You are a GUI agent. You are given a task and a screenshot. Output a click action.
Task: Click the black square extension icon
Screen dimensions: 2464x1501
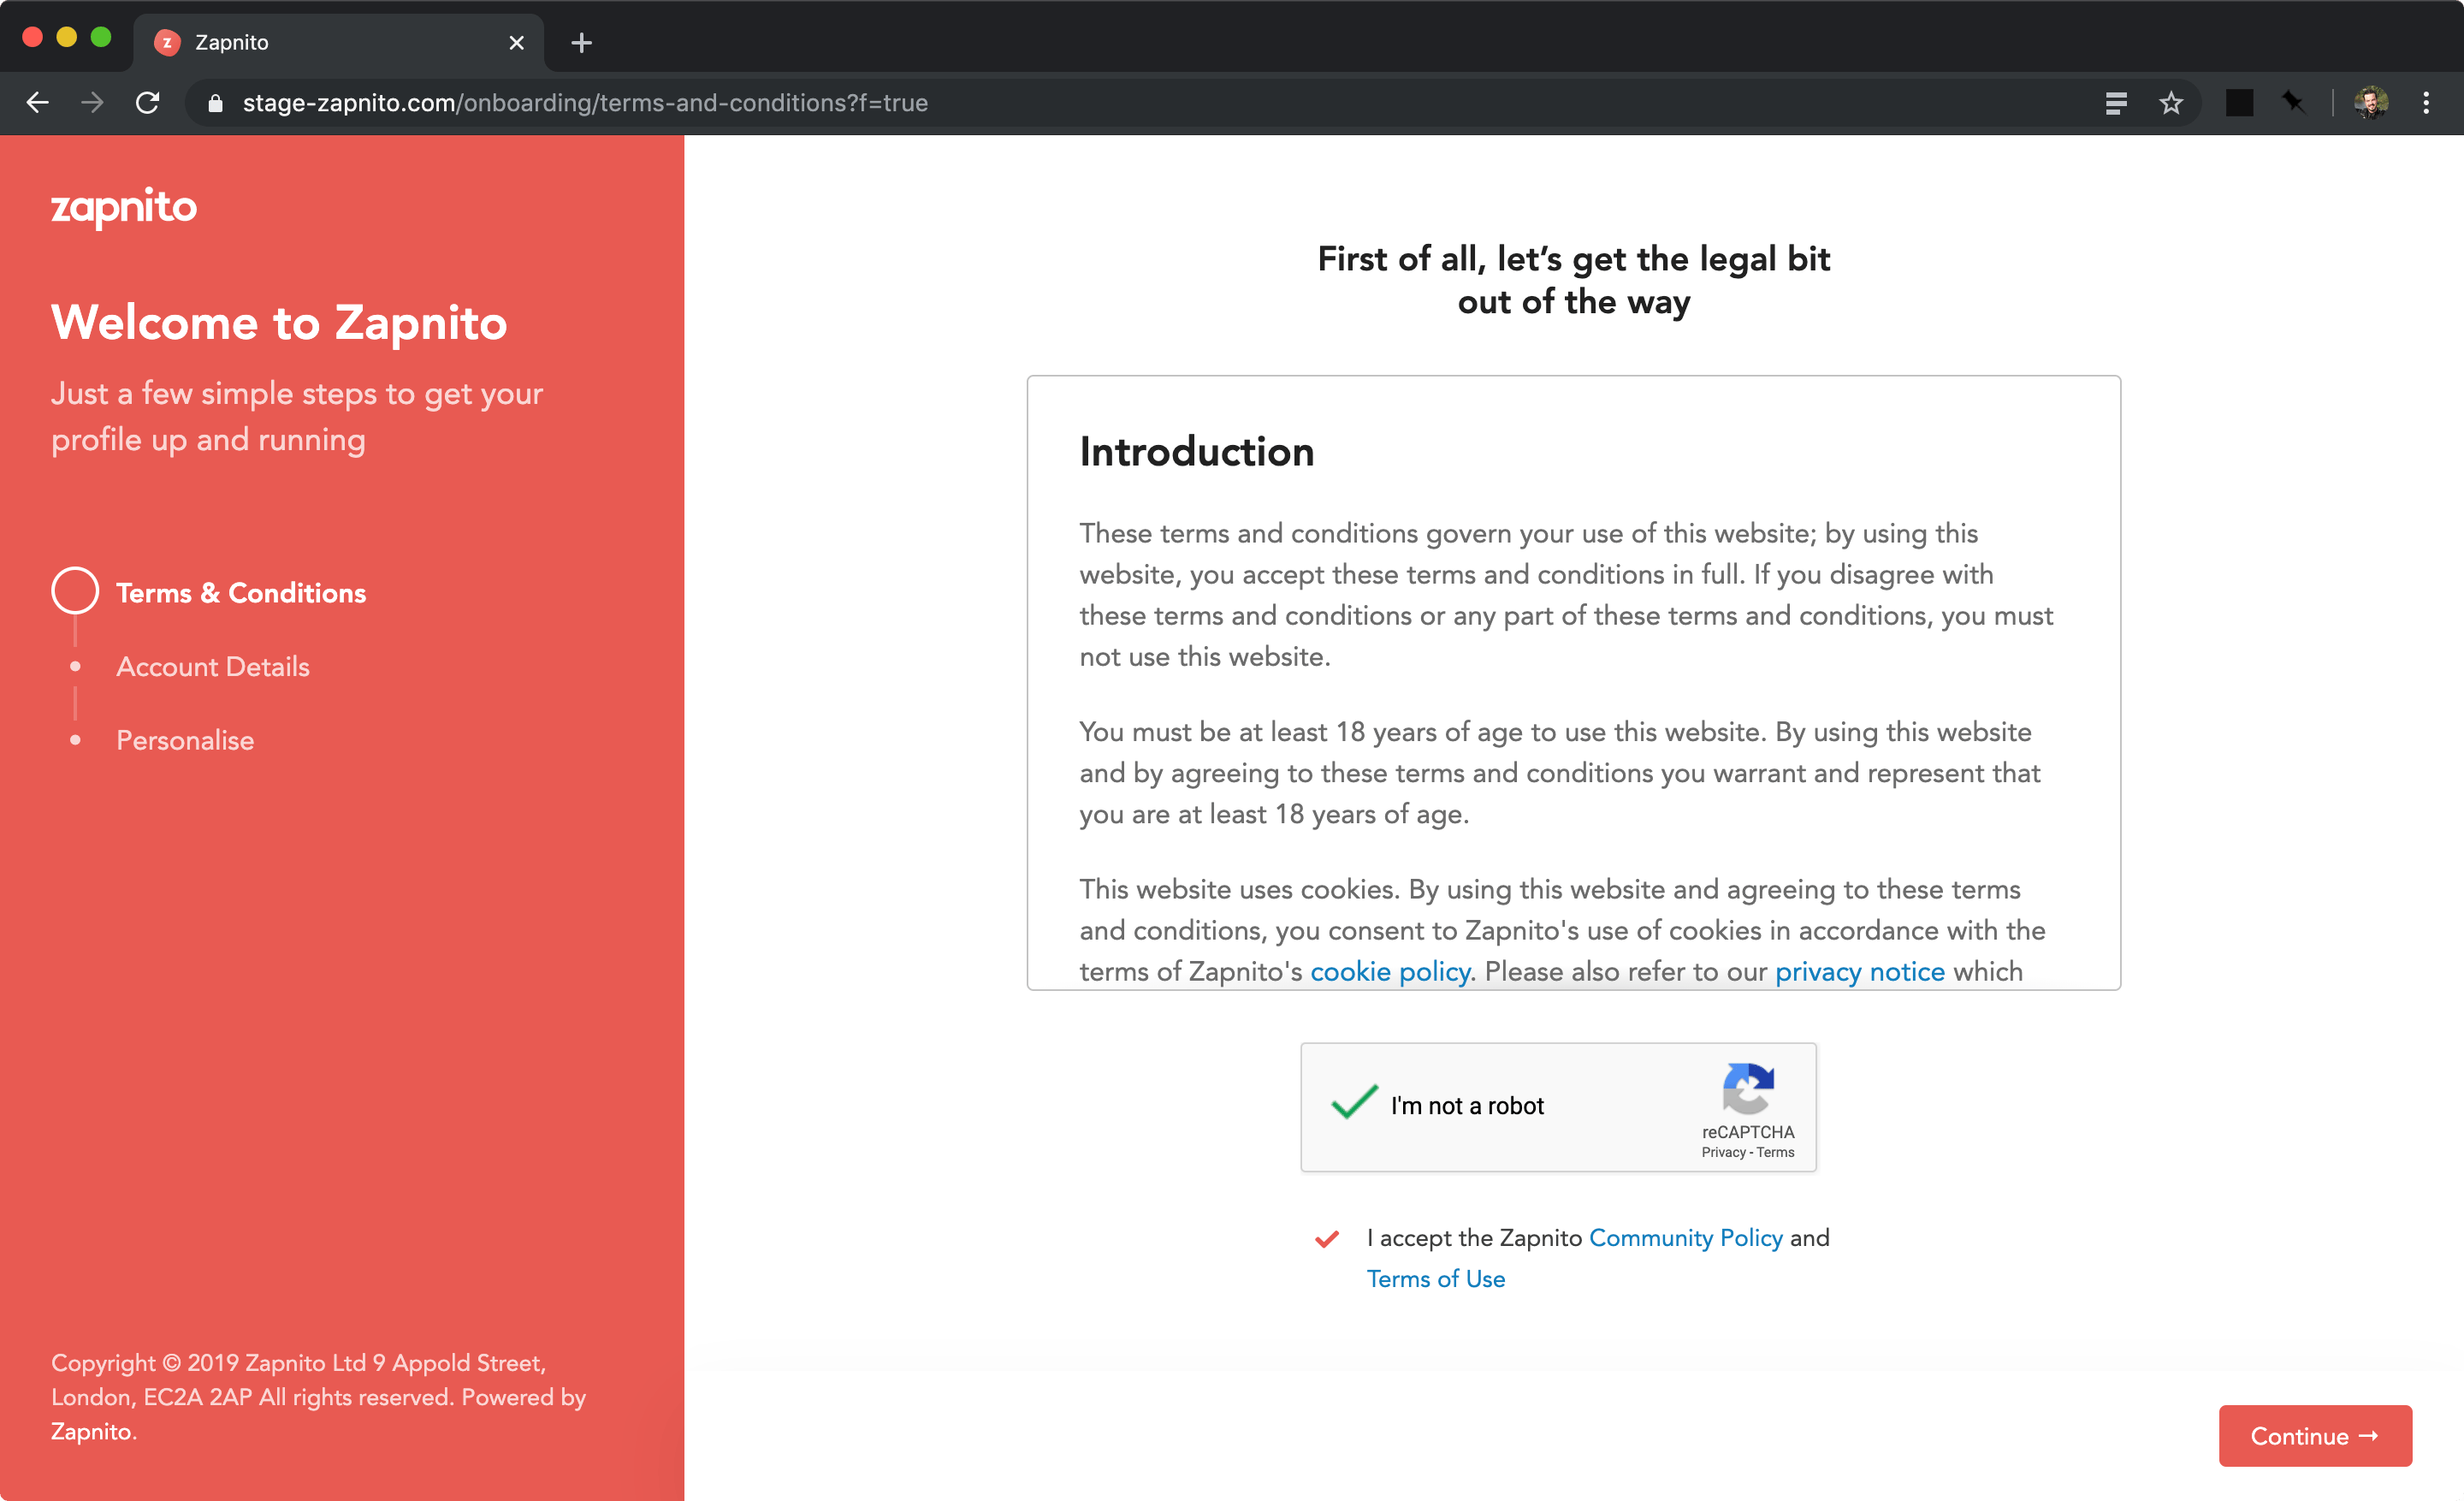(x=2239, y=103)
